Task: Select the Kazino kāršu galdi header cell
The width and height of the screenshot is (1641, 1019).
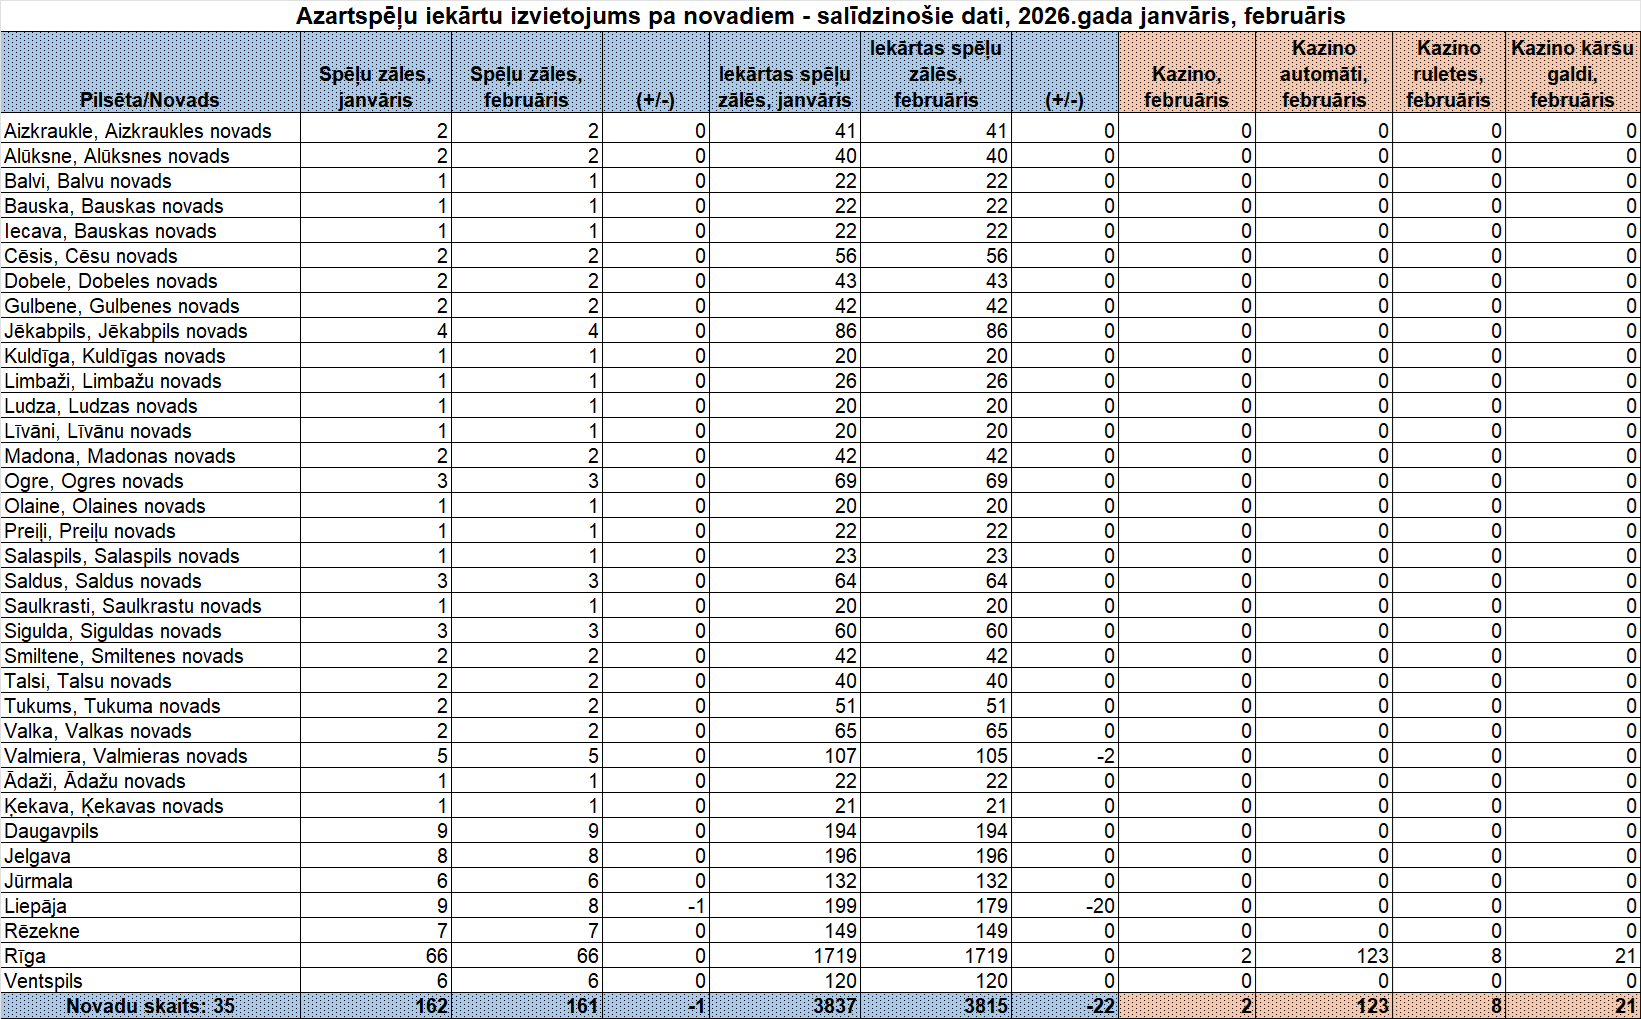Action: pyautogui.click(x=1572, y=74)
